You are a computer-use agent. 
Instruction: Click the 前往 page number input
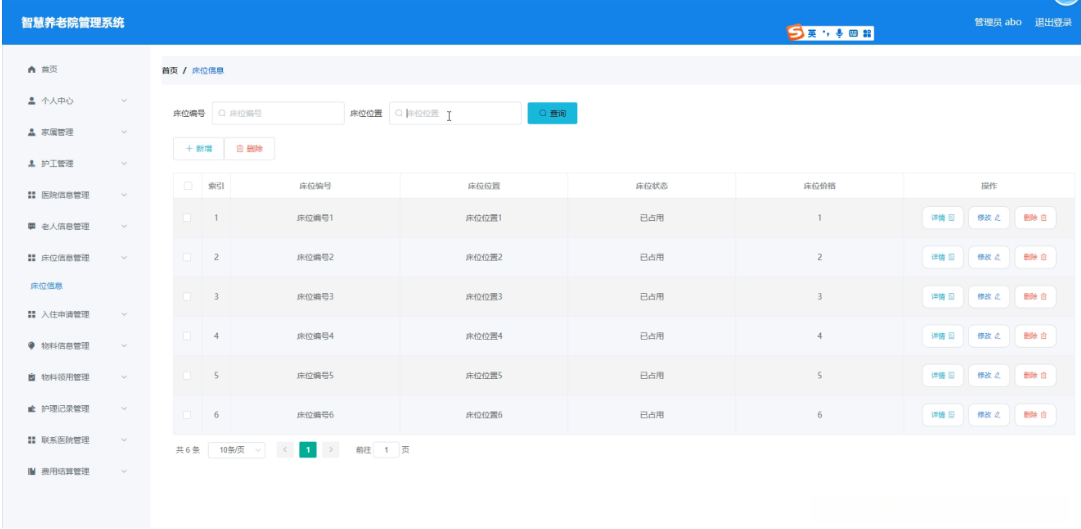(x=386, y=450)
